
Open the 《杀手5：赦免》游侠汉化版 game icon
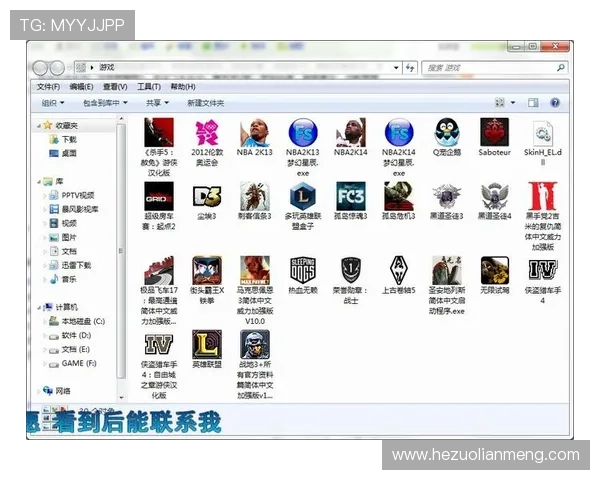(159, 132)
